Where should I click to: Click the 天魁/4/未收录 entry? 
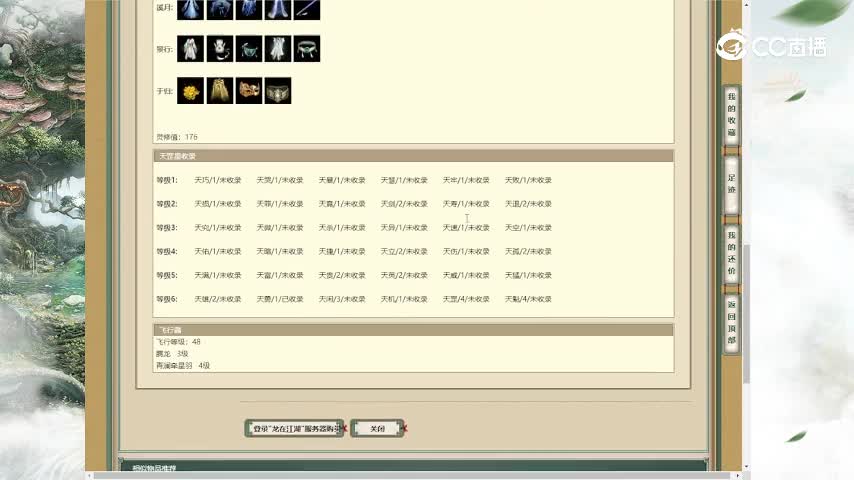(528, 299)
